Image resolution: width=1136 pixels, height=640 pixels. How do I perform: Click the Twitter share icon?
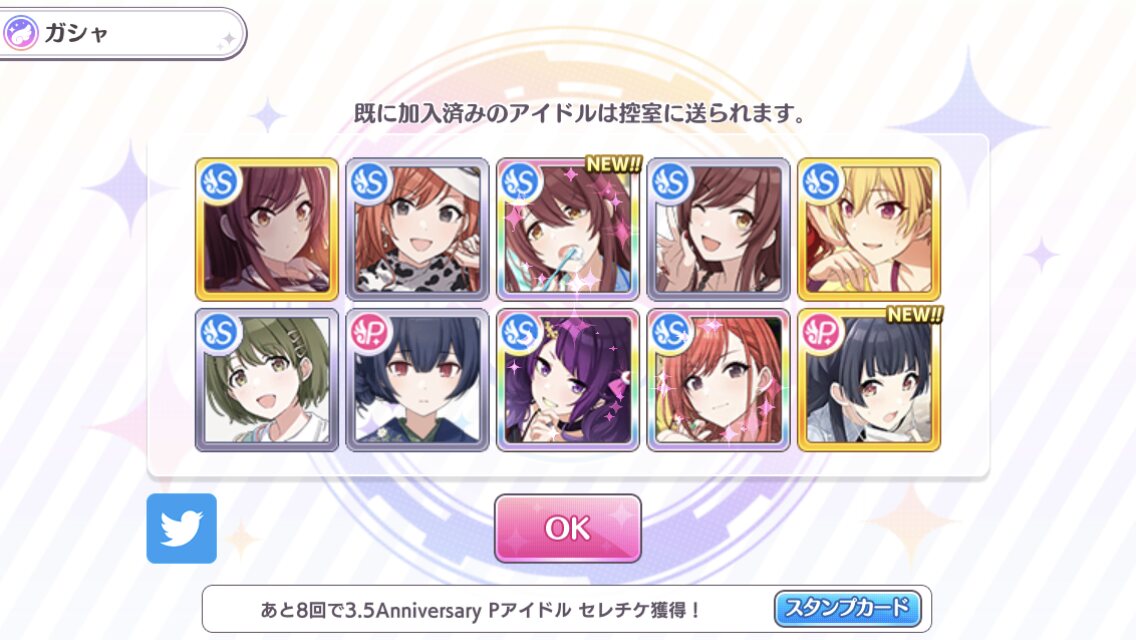point(181,528)
